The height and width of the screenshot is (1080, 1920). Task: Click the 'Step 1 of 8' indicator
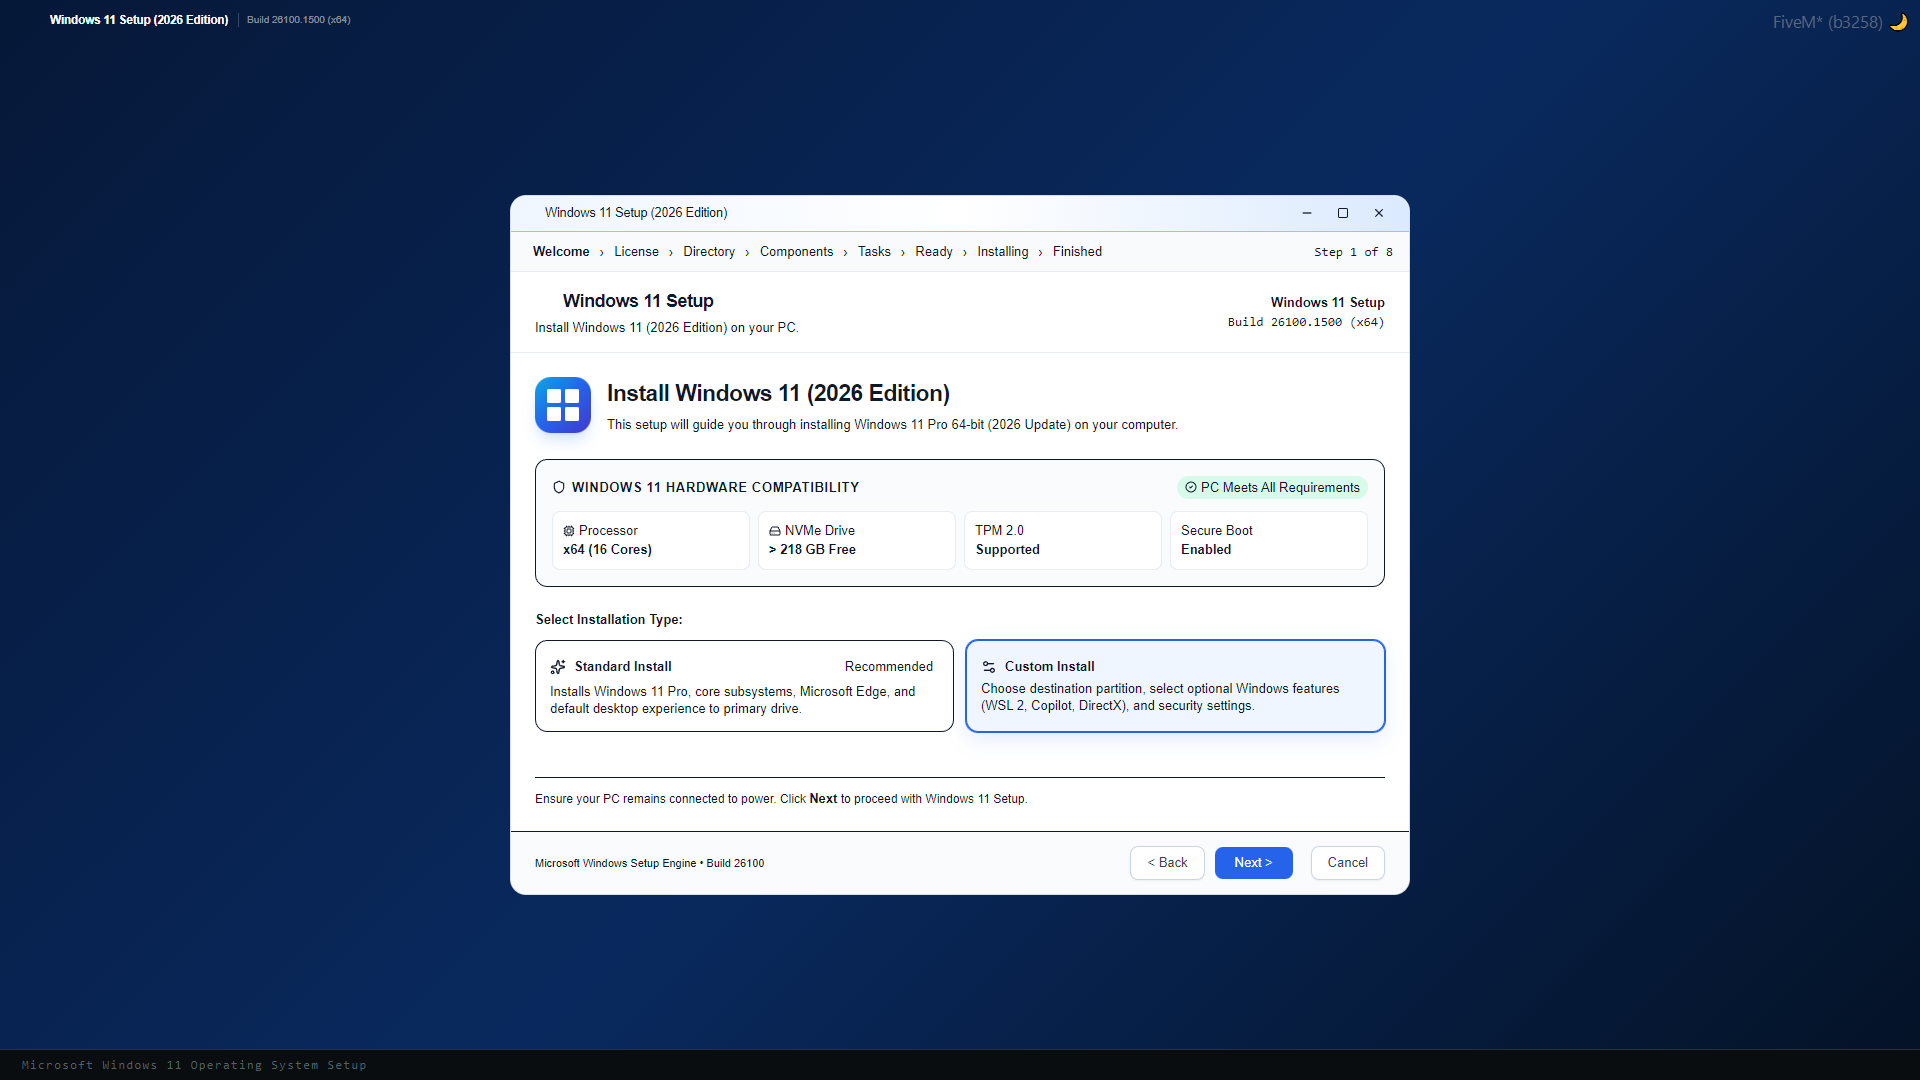coord(1353,252)
